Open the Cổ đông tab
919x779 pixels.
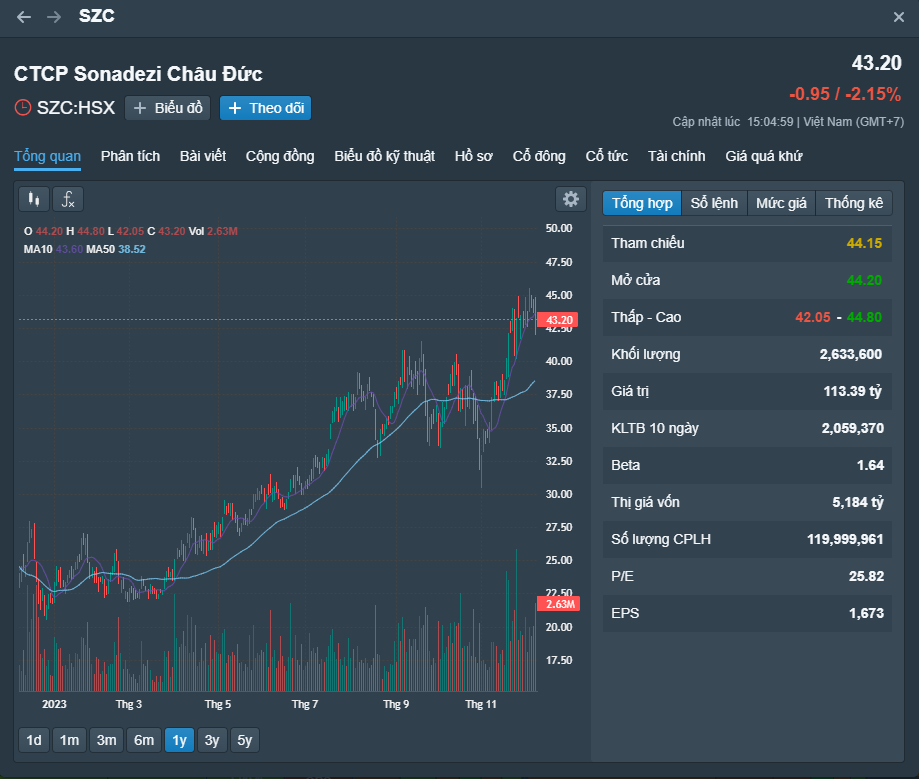pos(539,157)
